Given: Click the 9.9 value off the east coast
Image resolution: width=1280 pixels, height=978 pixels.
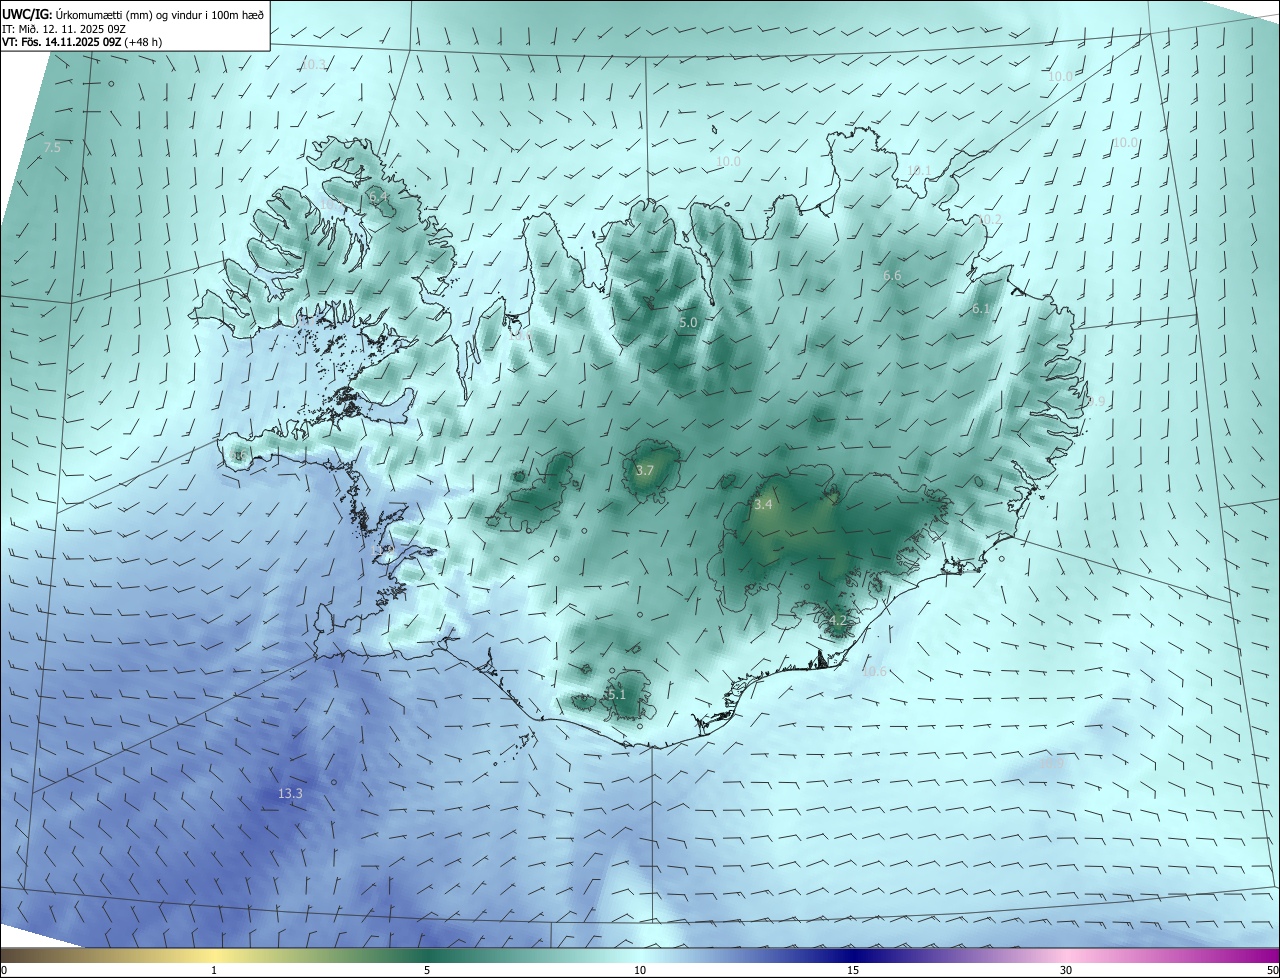Looking at the screenshot, I should [1095, 401].
